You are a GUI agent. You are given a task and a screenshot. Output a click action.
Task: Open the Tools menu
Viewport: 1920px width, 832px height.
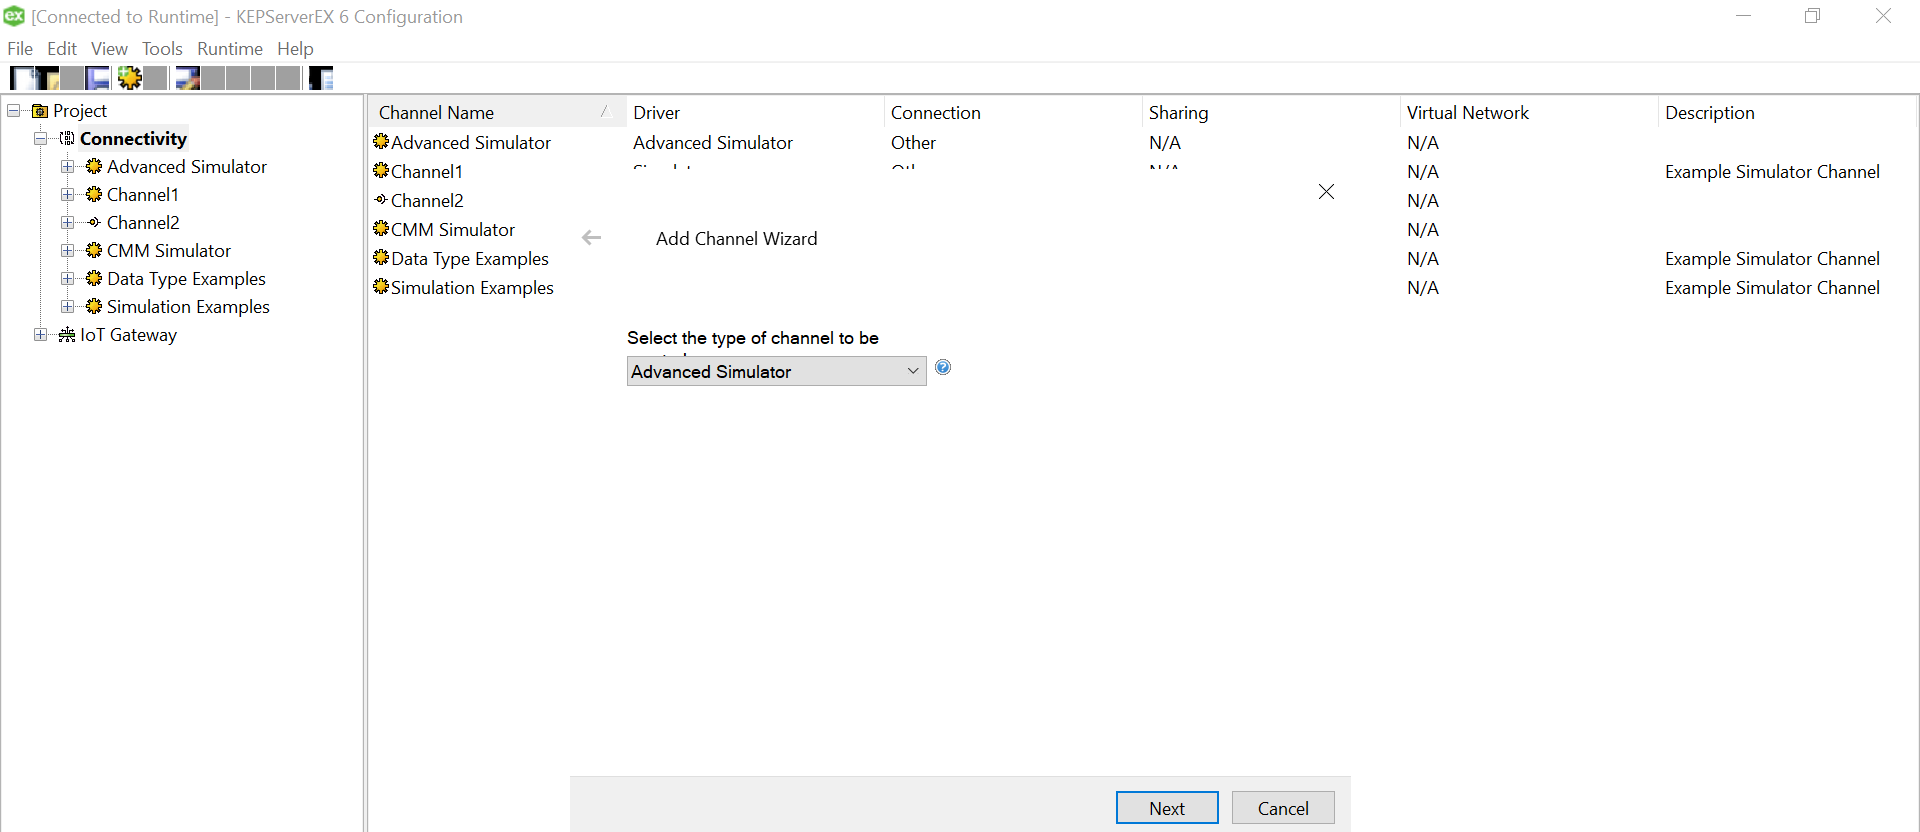tap(162, 49)
